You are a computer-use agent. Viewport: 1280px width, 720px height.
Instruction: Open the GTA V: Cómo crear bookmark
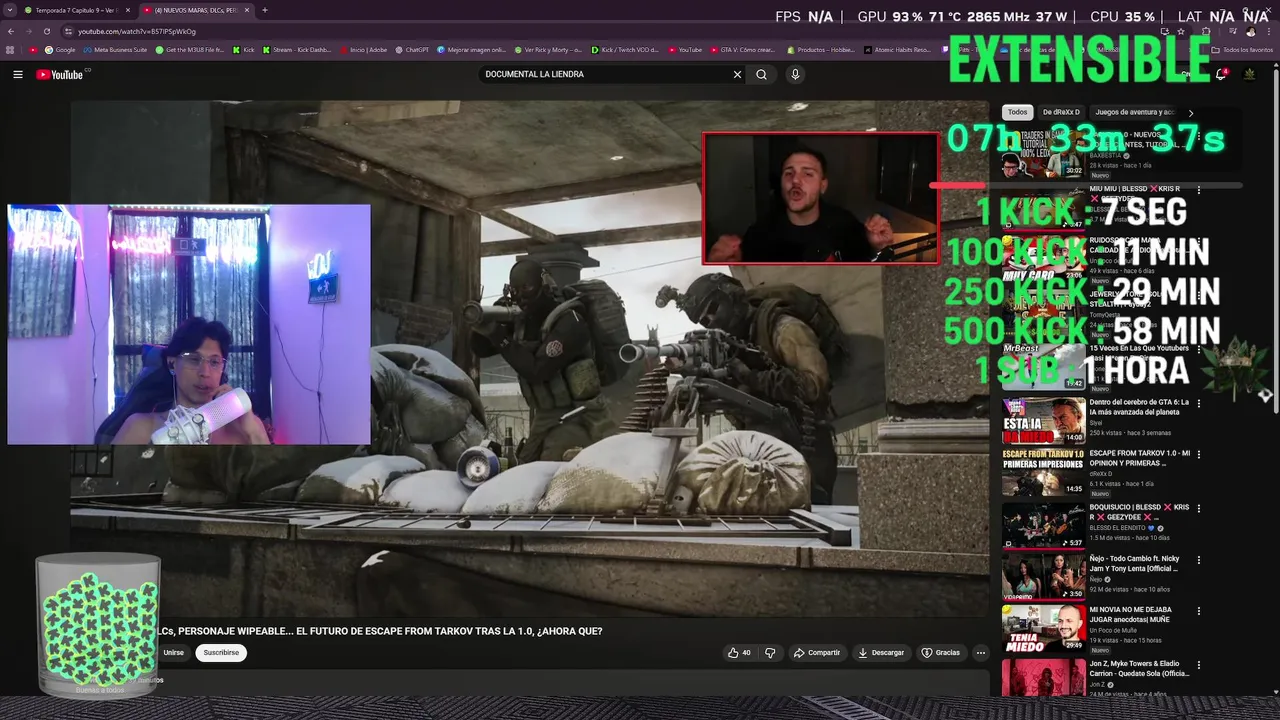click(x=743, y=49)
